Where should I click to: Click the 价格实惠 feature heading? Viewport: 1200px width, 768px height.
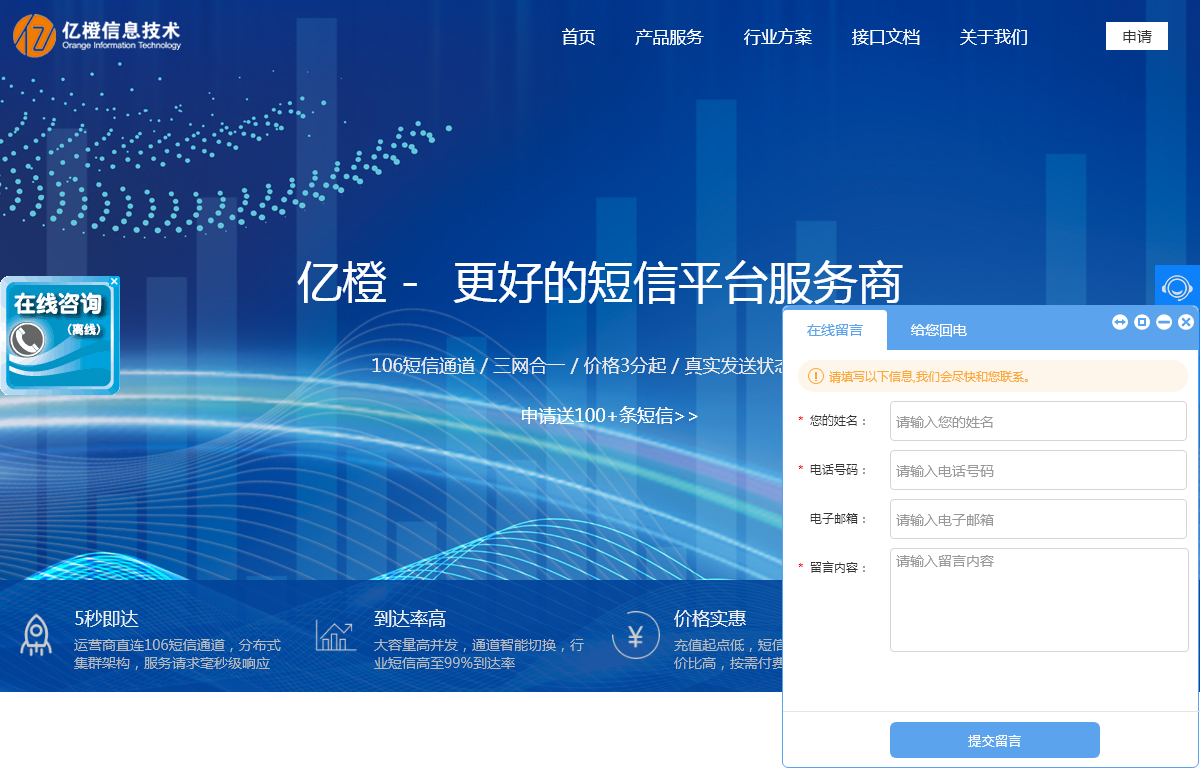710,619
